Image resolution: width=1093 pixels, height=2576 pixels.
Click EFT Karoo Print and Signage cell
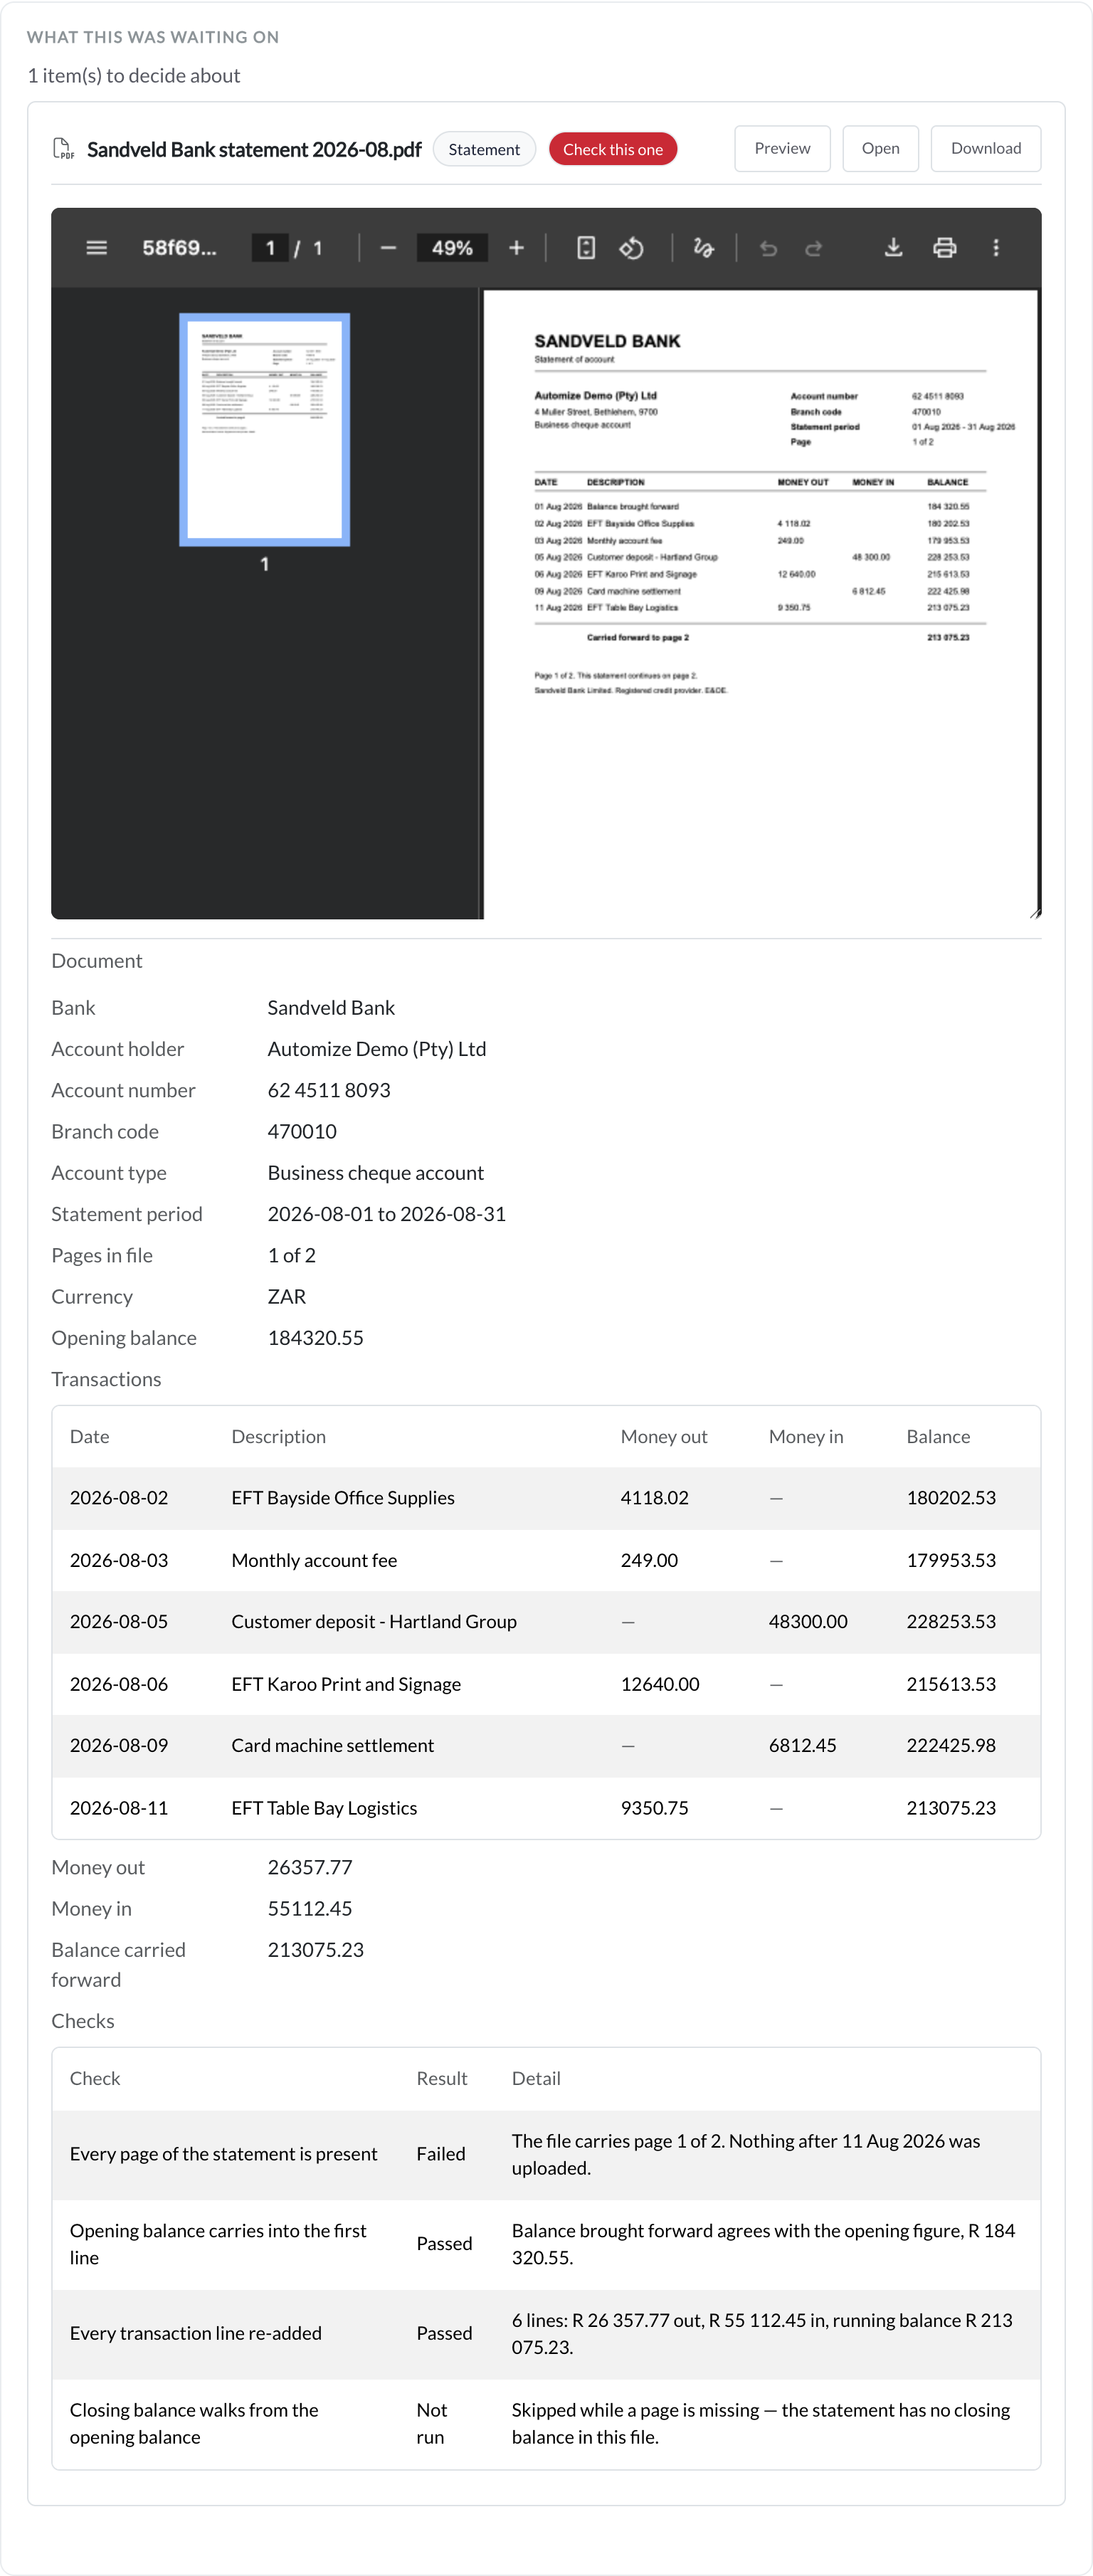[x=346, y=1684]
